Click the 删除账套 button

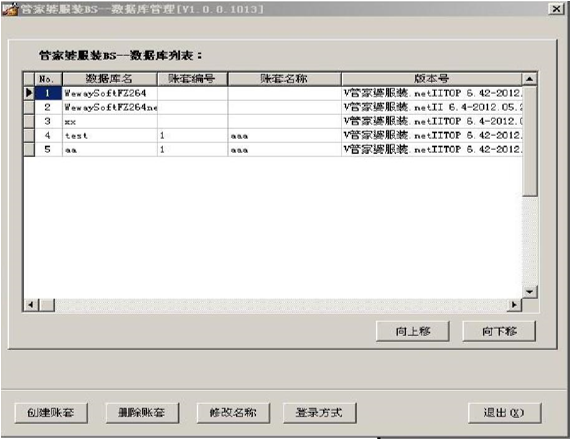coord(142,413)
